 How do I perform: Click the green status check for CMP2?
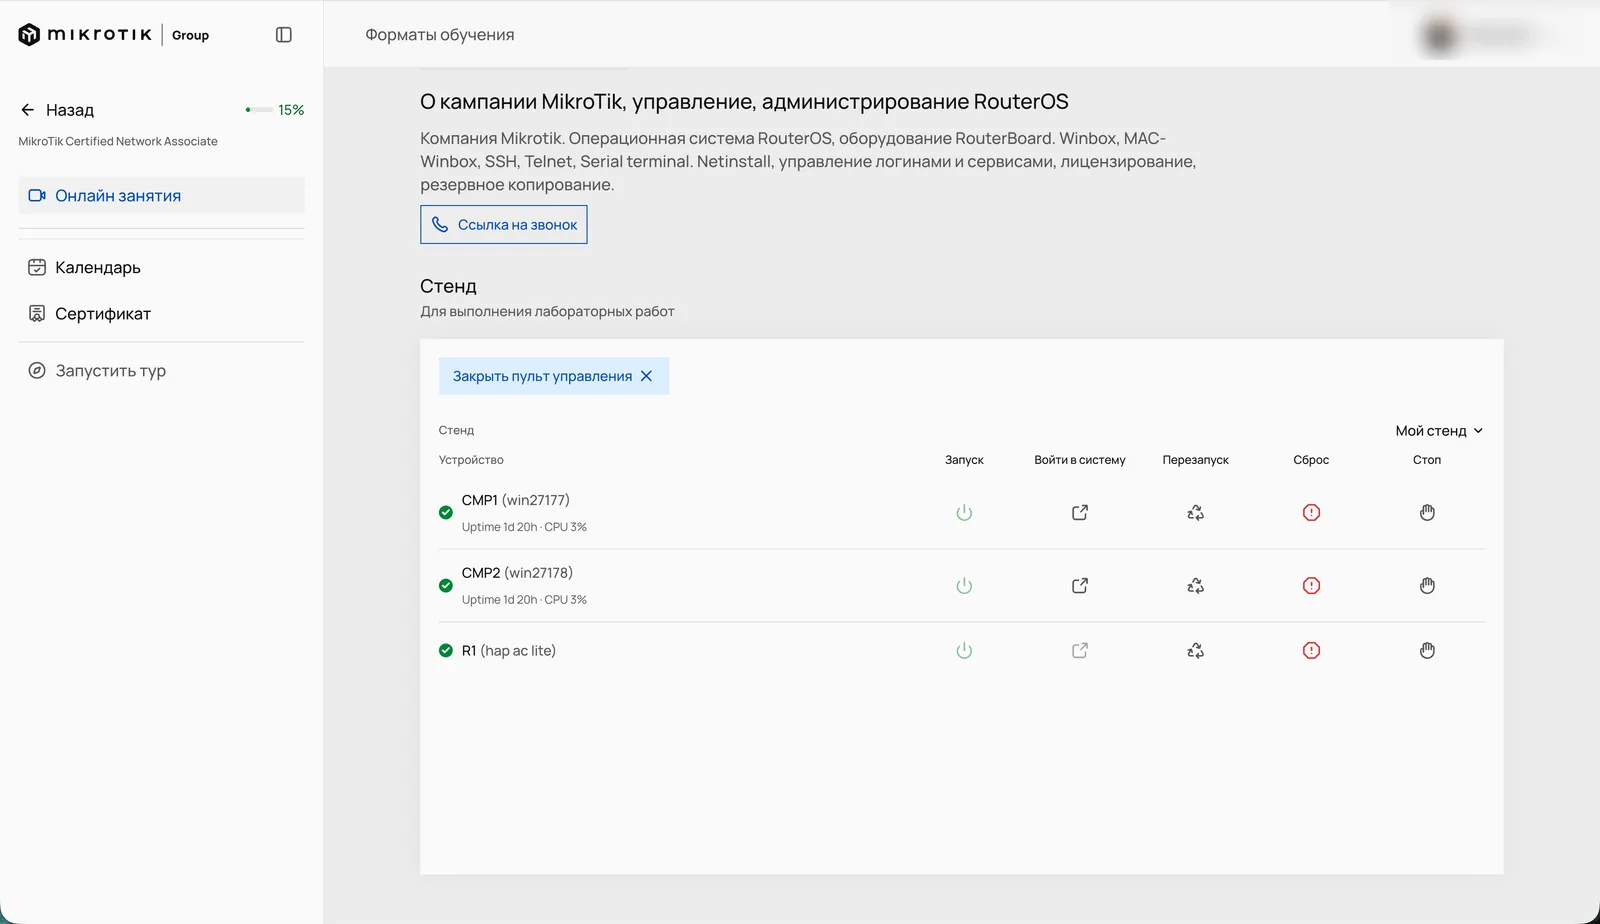click(446, 586)
